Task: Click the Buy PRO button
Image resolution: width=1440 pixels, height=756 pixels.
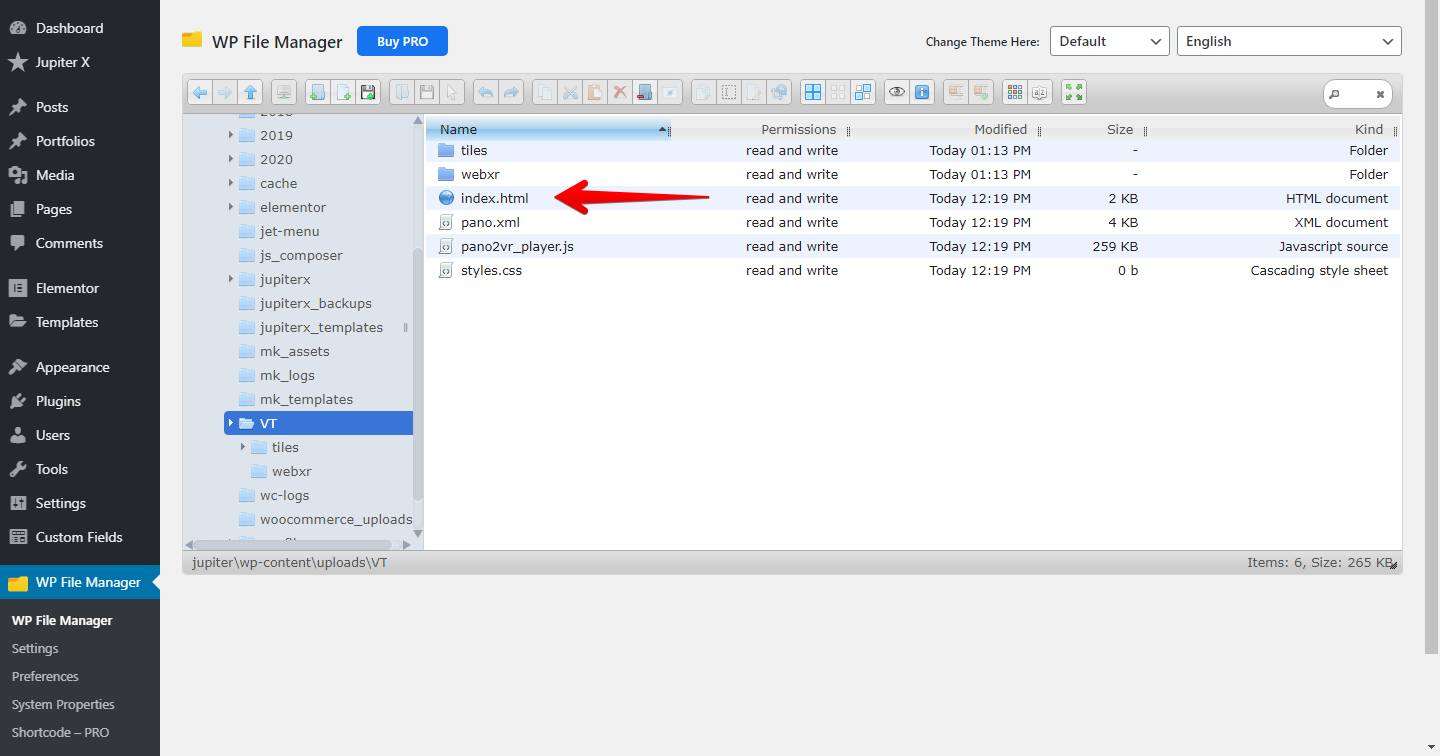Action: pos(402,41)
